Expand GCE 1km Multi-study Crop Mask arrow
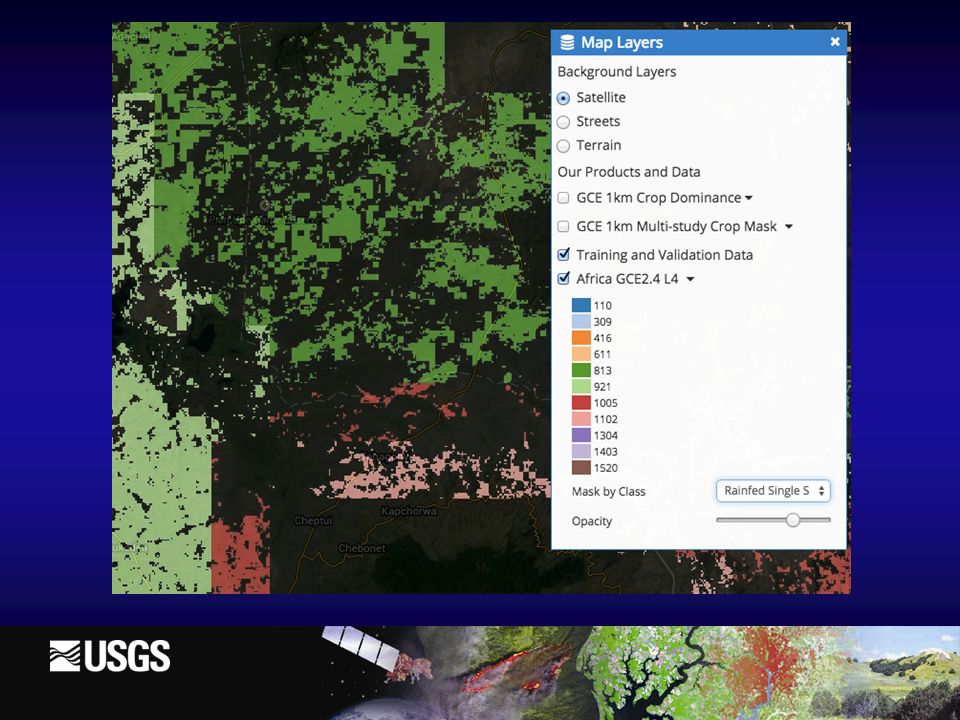960x720 pixels. click(x=789, y=227)
